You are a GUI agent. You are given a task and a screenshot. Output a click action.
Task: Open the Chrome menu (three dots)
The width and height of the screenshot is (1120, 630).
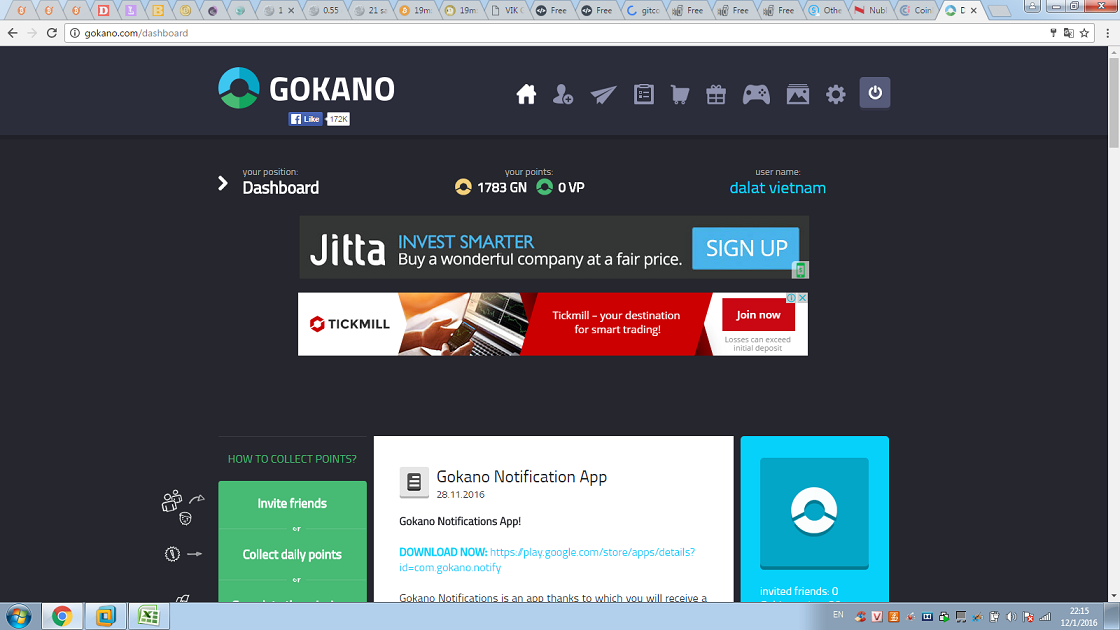1108,33
